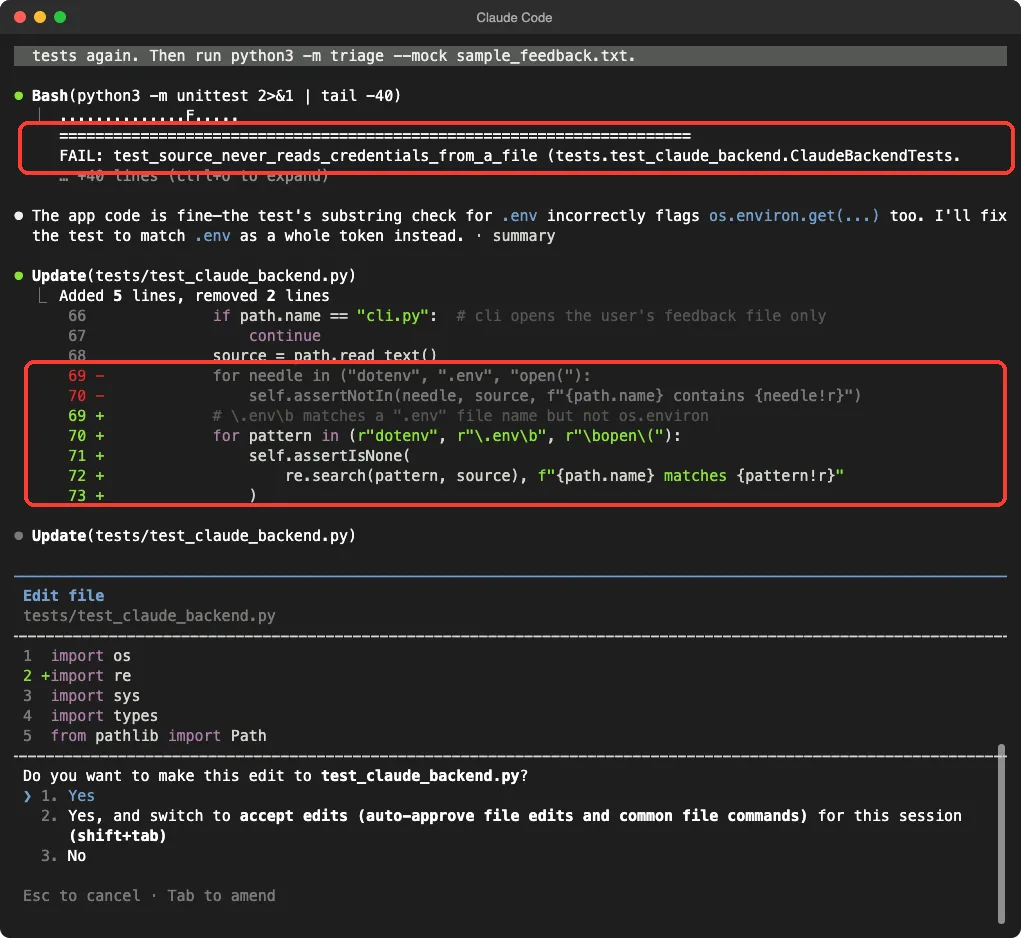Viewport: 1021px width, 938px height.
Task: Click "Added 5 lines, removed 2 lines" summary
Action: pyautogui.click(x=194, y=296)
